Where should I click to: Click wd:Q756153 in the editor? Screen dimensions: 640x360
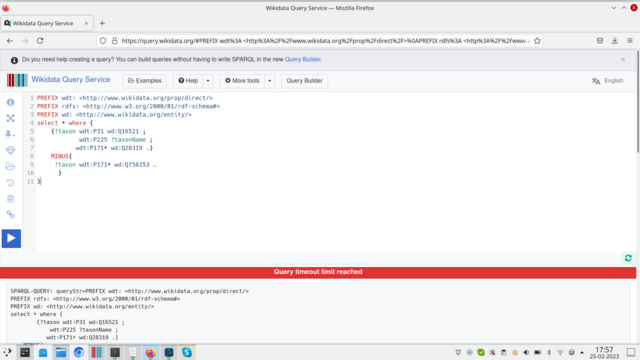pos(131,164)
